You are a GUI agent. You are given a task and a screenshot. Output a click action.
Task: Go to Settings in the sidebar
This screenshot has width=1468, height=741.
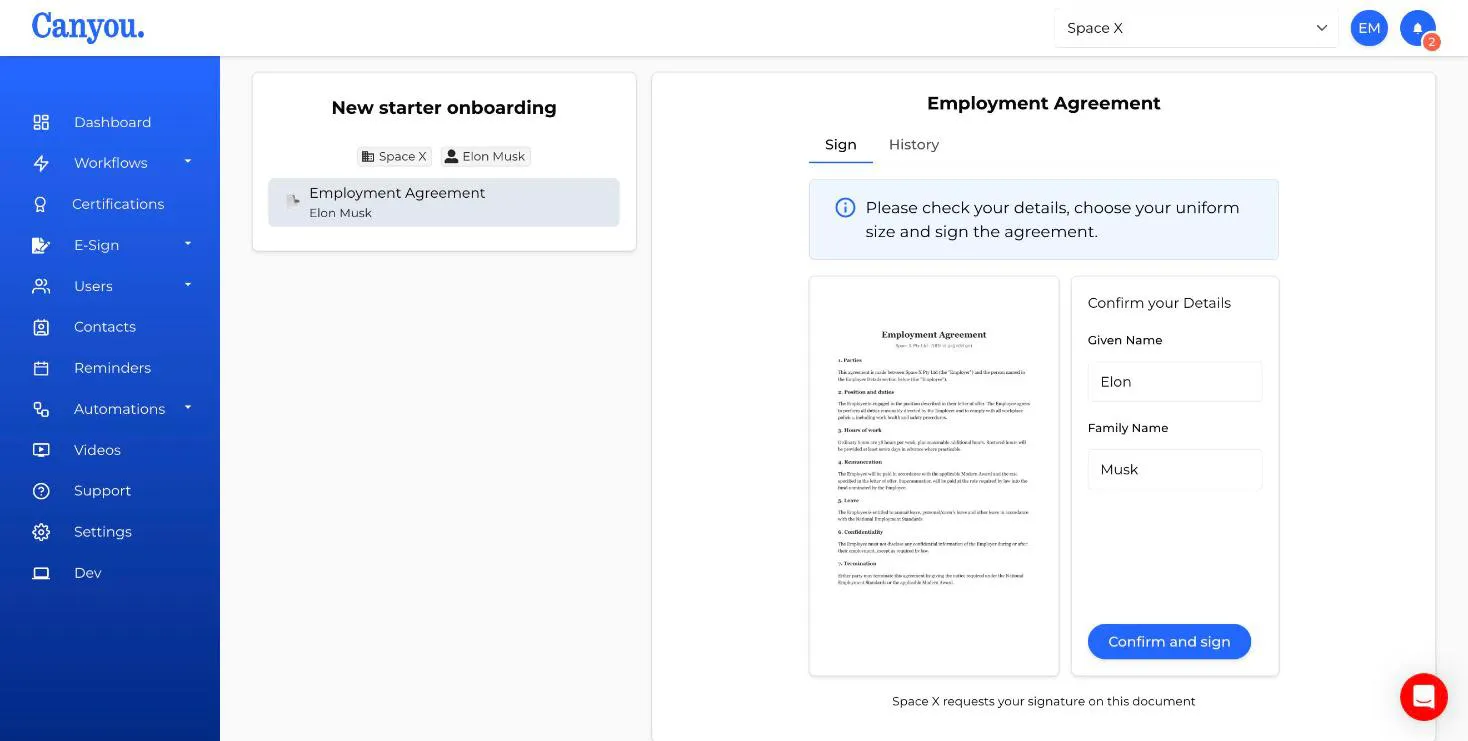tap(103, 532)
